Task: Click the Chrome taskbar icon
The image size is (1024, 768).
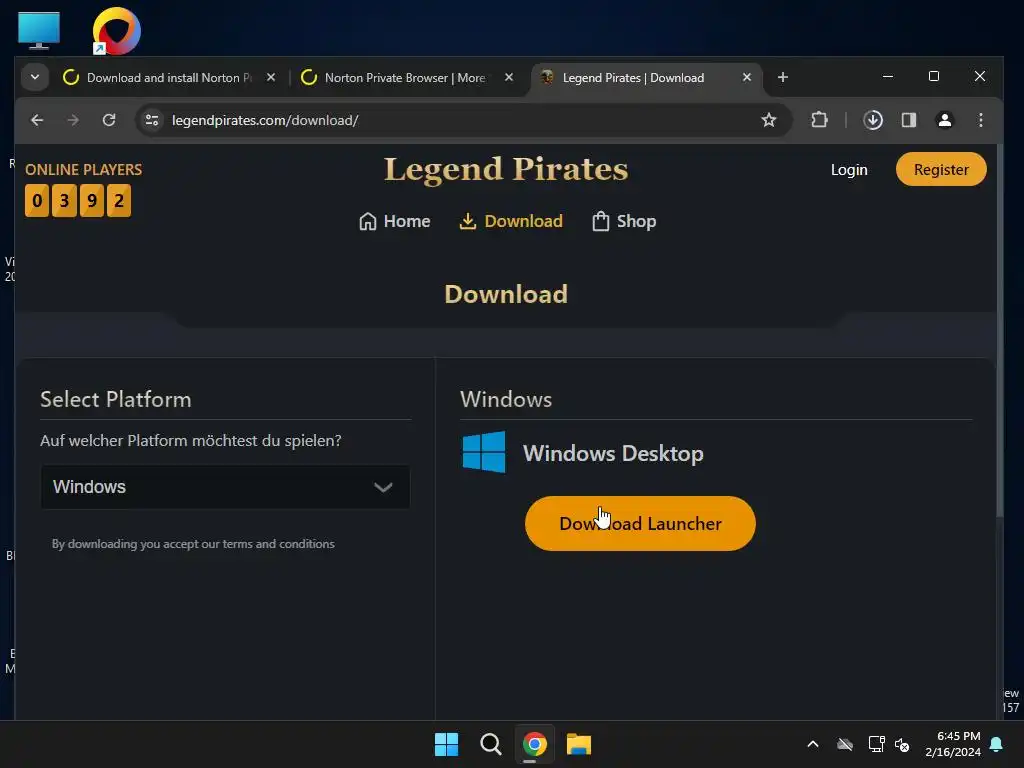Action: tap(534, 744)
